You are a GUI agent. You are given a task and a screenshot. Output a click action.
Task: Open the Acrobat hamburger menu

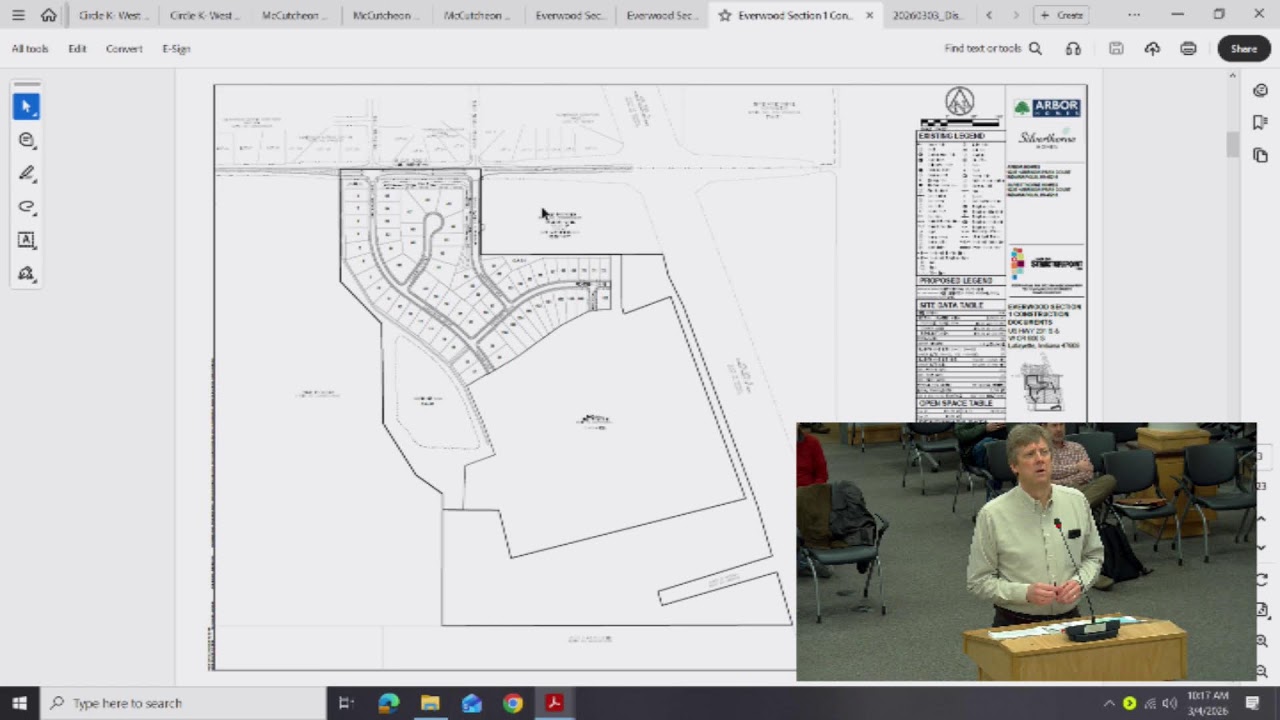click(18, 15)
